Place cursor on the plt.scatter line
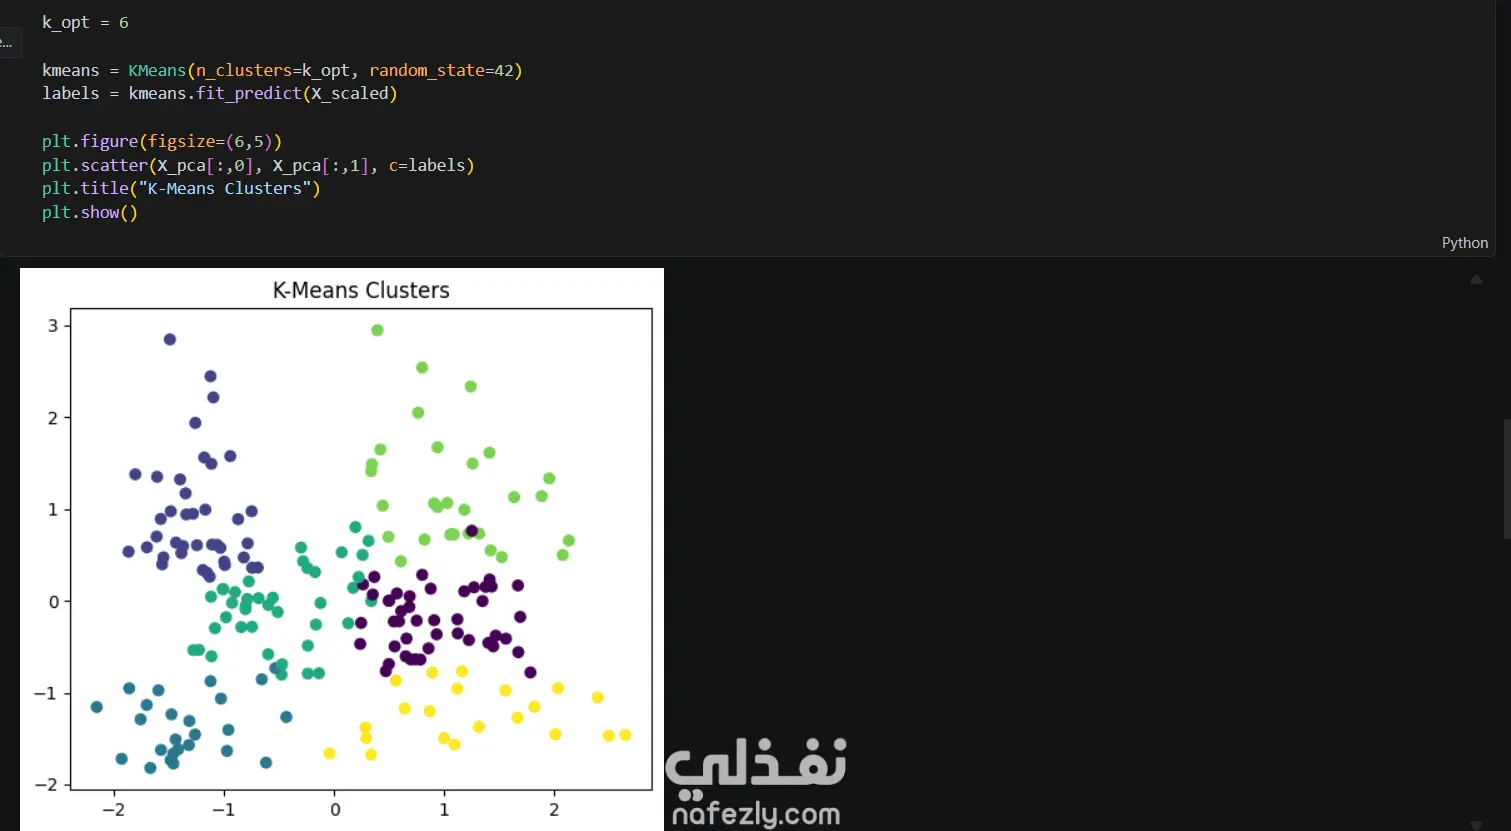 [258, 165]
